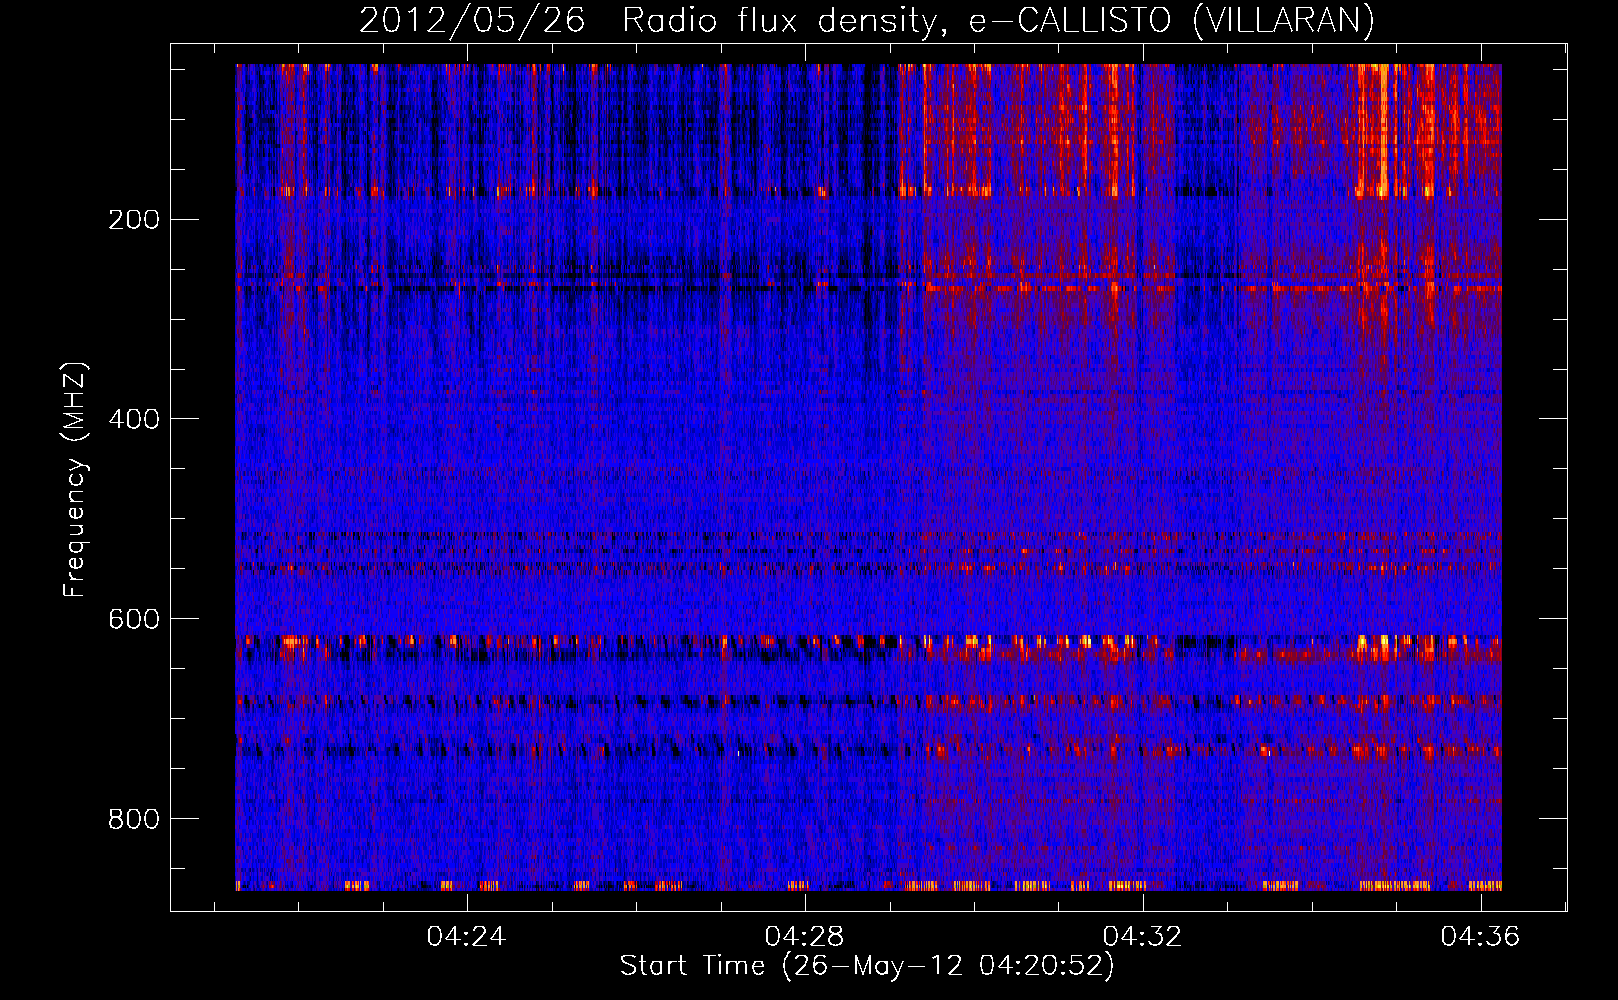
Task: Click the 04:32 time tick label
Action: point(1142,937)
